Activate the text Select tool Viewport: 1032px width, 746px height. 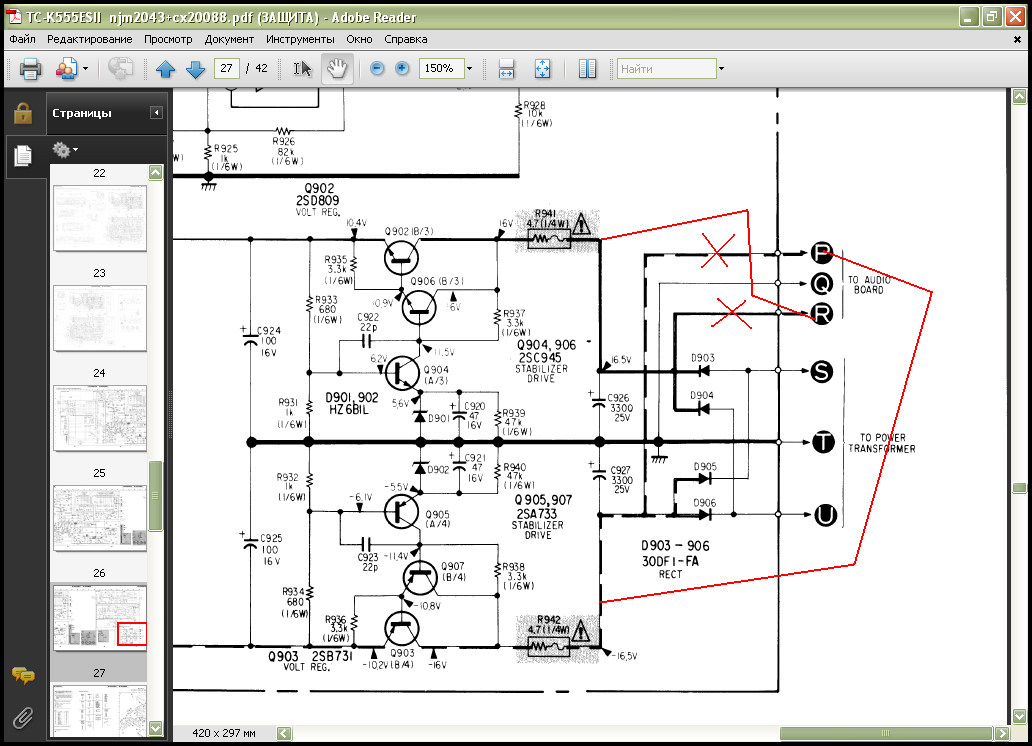(302, 69)
